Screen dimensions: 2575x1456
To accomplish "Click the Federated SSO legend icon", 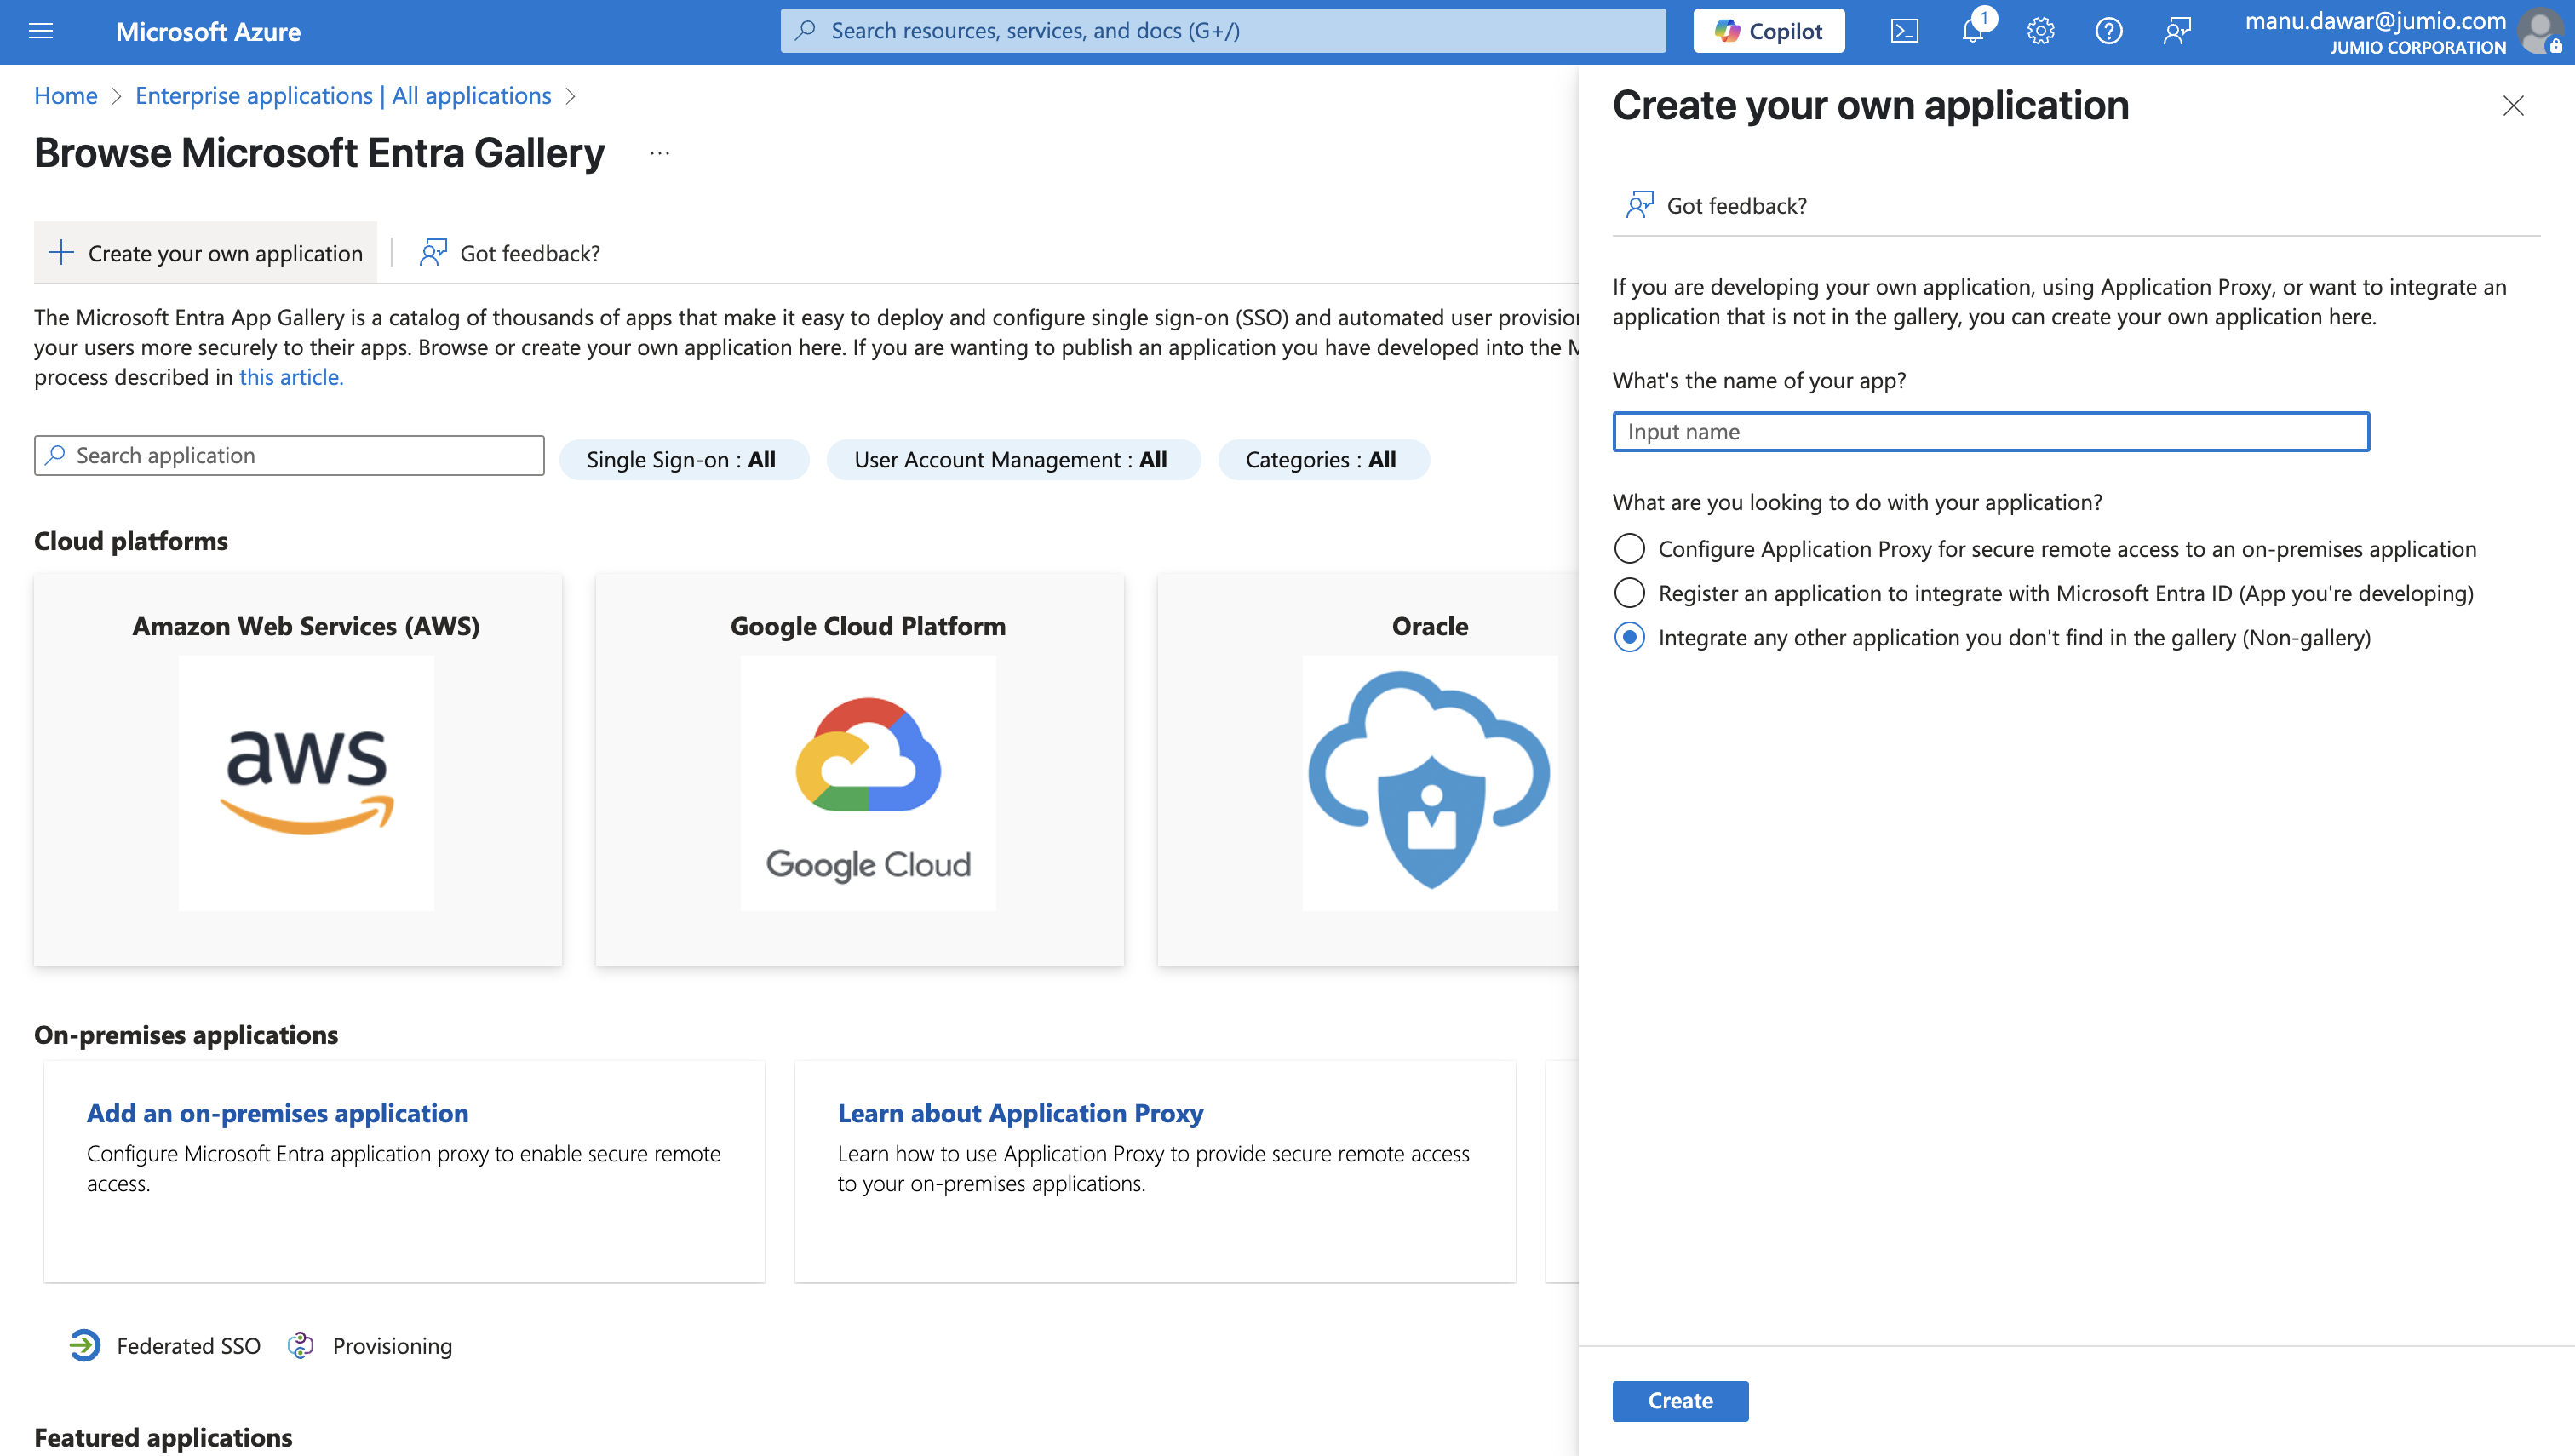I will tap(84, 1346).
